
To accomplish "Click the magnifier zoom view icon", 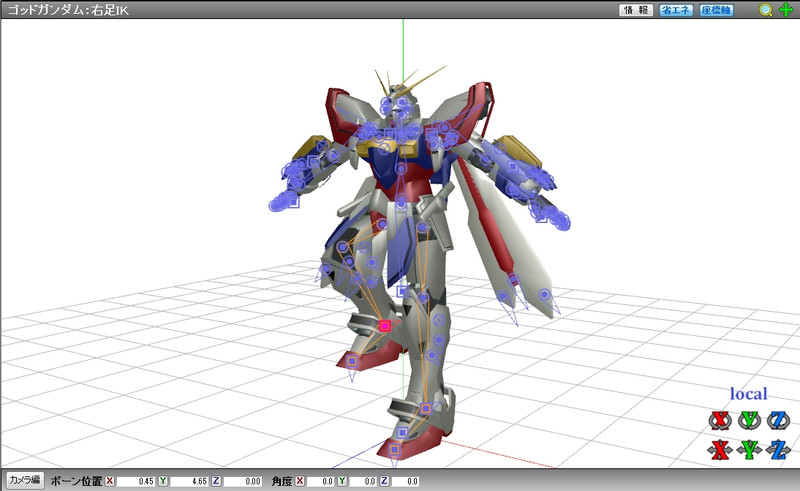I will [x=765, y=10].
